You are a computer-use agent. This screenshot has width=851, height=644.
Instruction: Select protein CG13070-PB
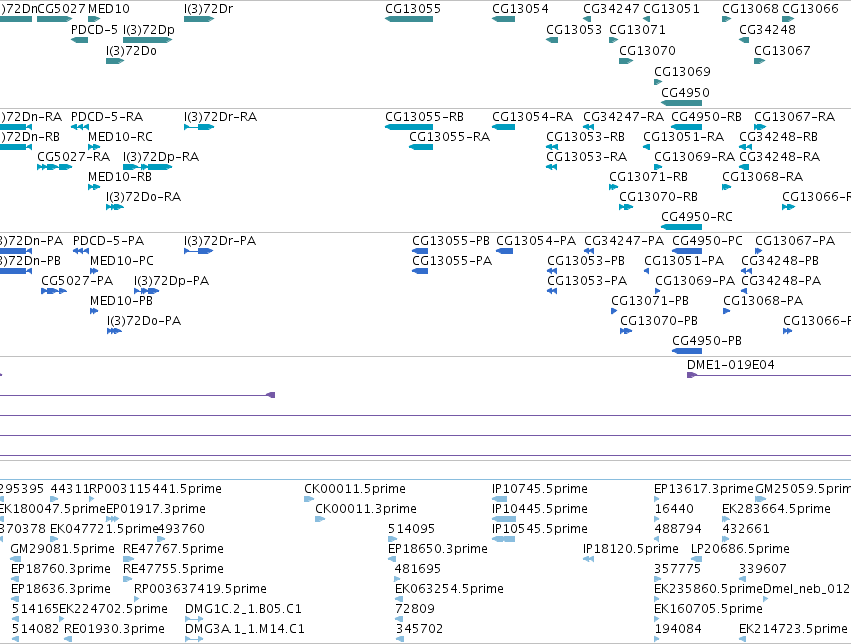659,321
